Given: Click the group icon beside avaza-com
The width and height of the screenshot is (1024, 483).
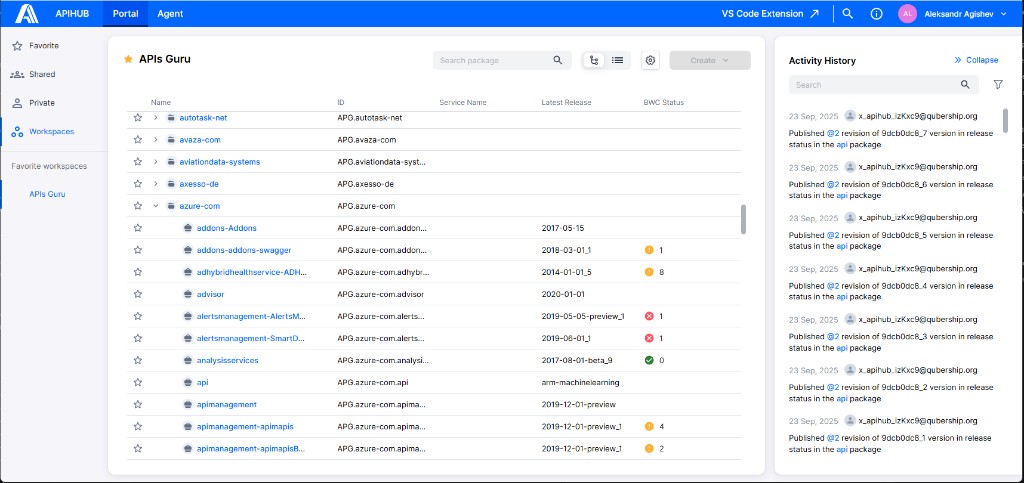Looking at the screenshot, I should (x=170, y=140).
